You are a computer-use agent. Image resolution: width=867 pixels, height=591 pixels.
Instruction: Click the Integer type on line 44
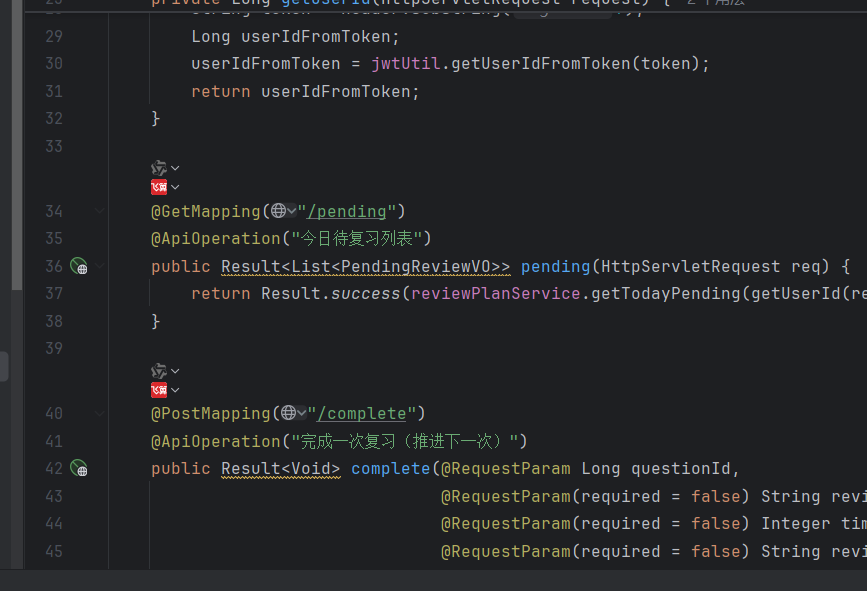[795, 524]
